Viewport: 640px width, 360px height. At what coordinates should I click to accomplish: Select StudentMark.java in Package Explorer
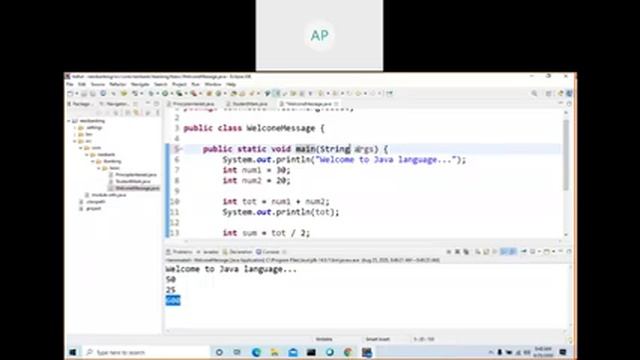[130, 181]
